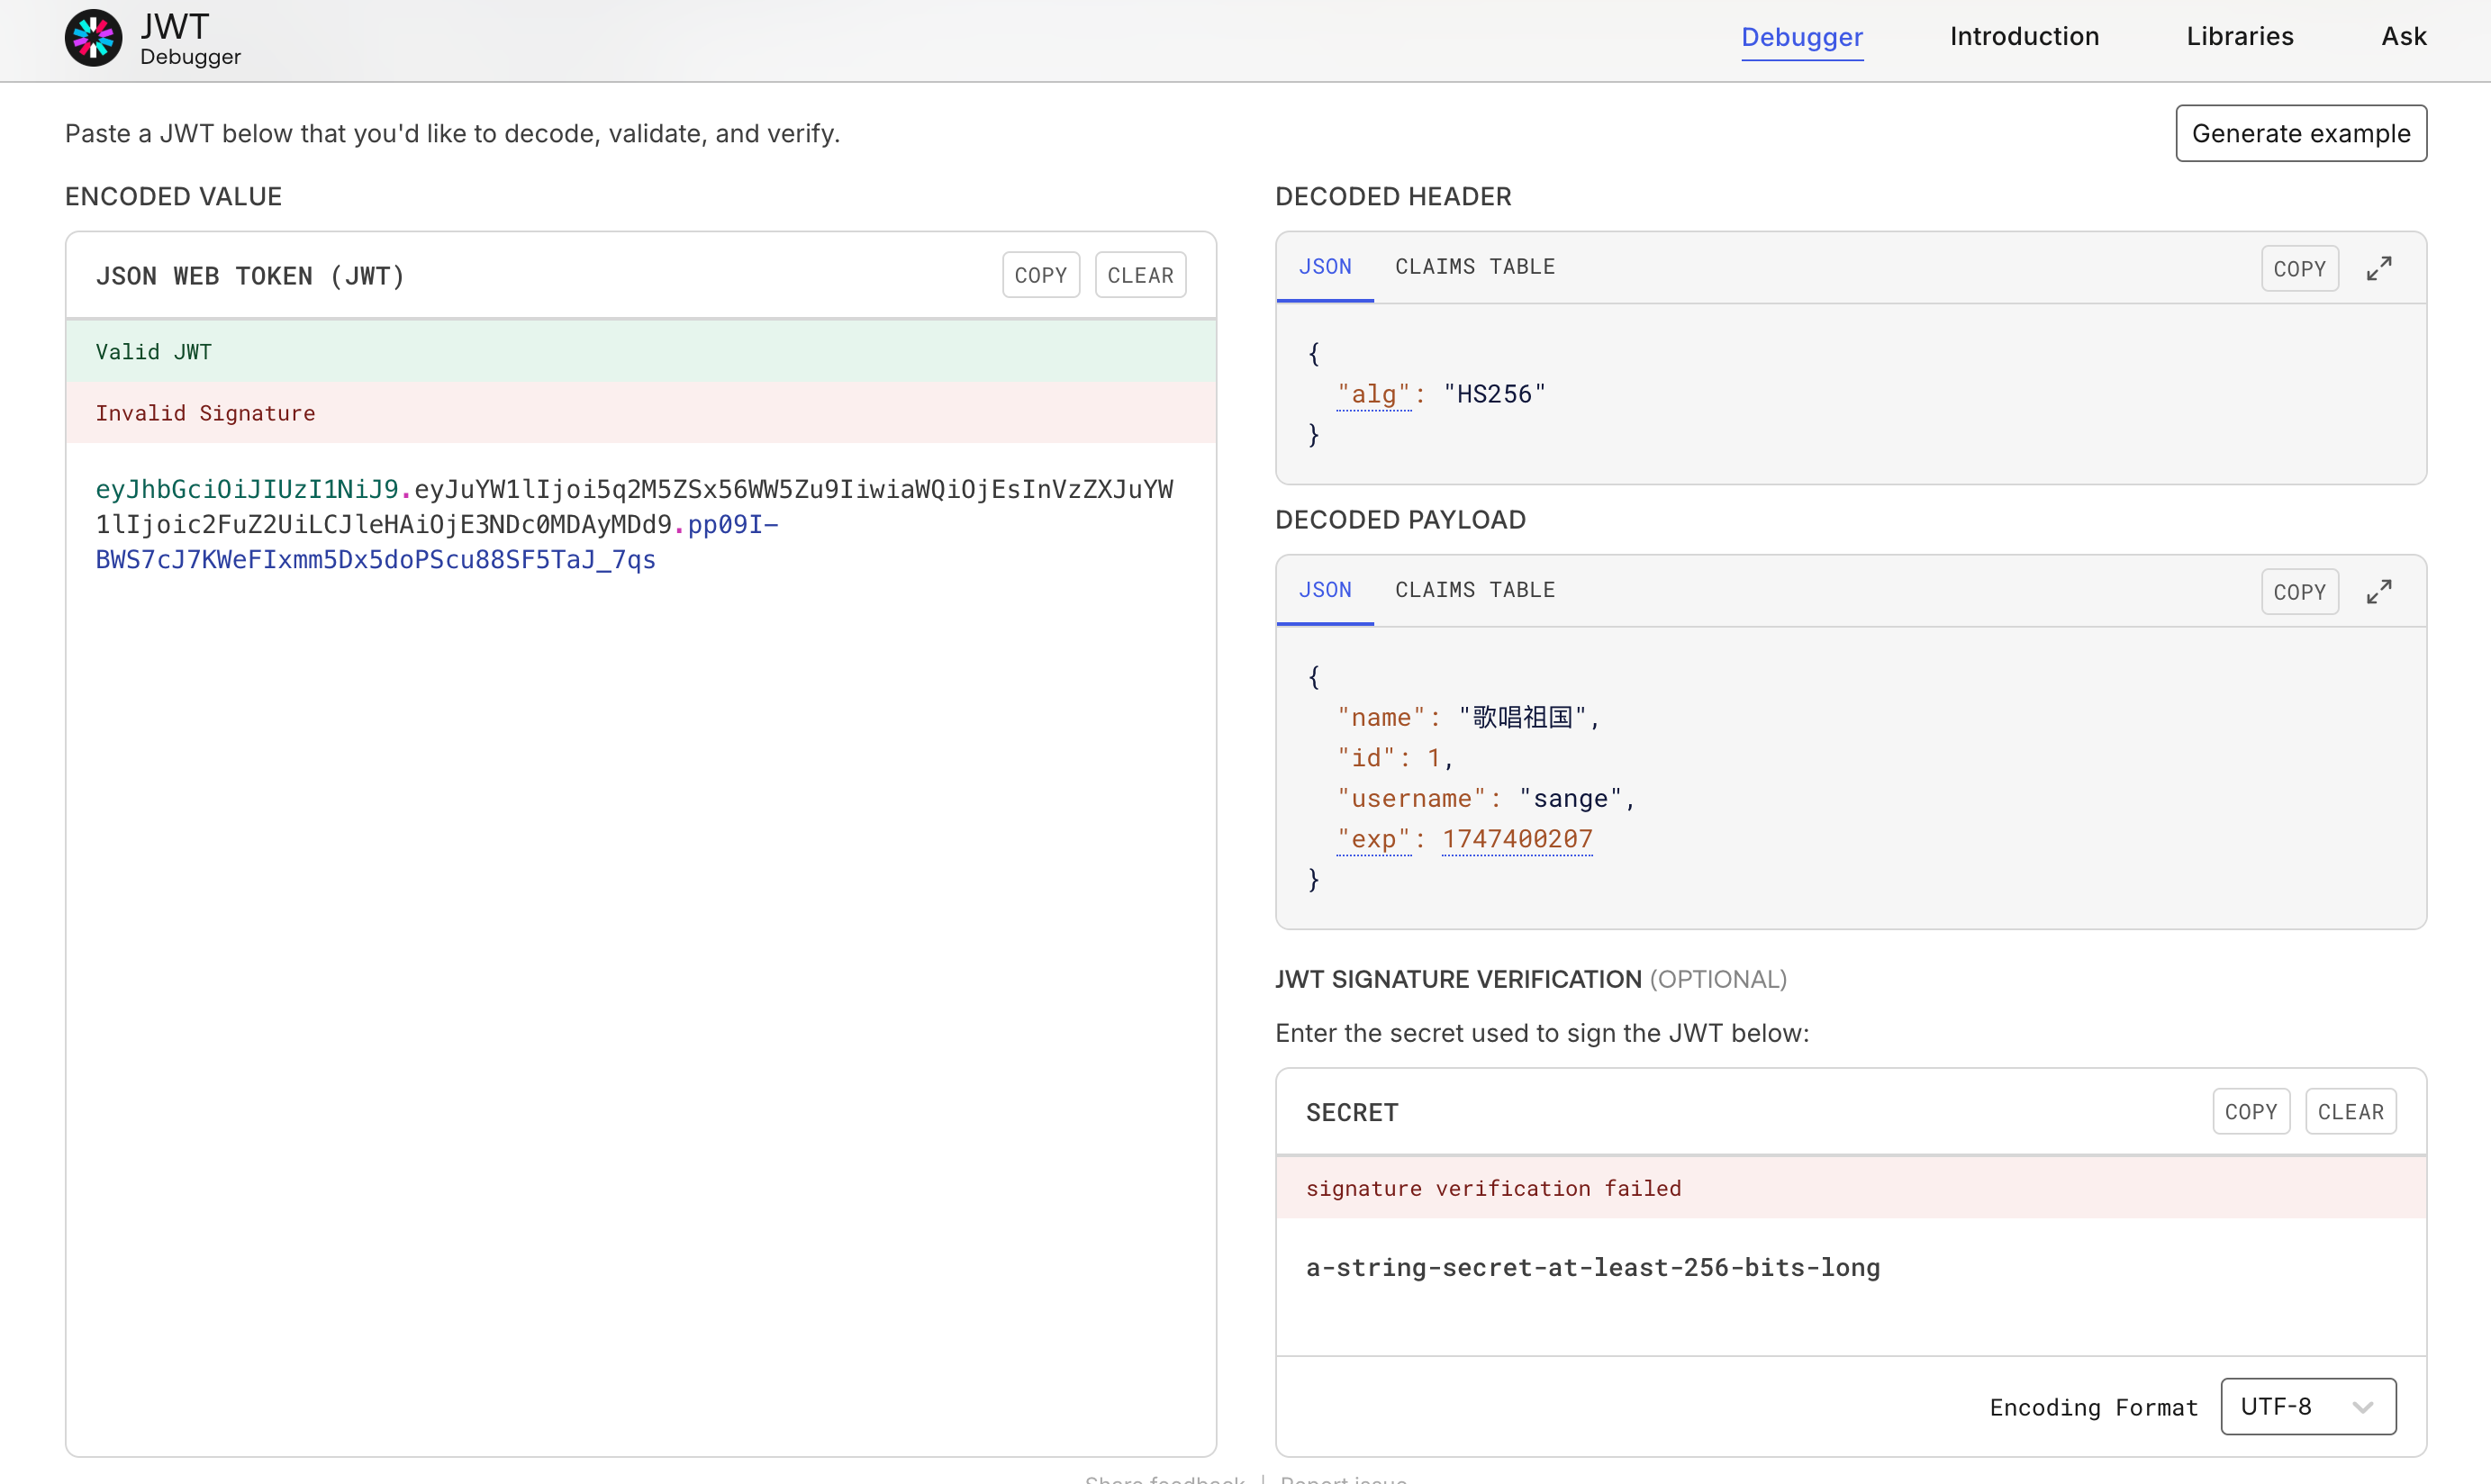Click the JWT Debugger logo icon
2491x1484 pixels.
pyautogui.click(x=93, y=38)
